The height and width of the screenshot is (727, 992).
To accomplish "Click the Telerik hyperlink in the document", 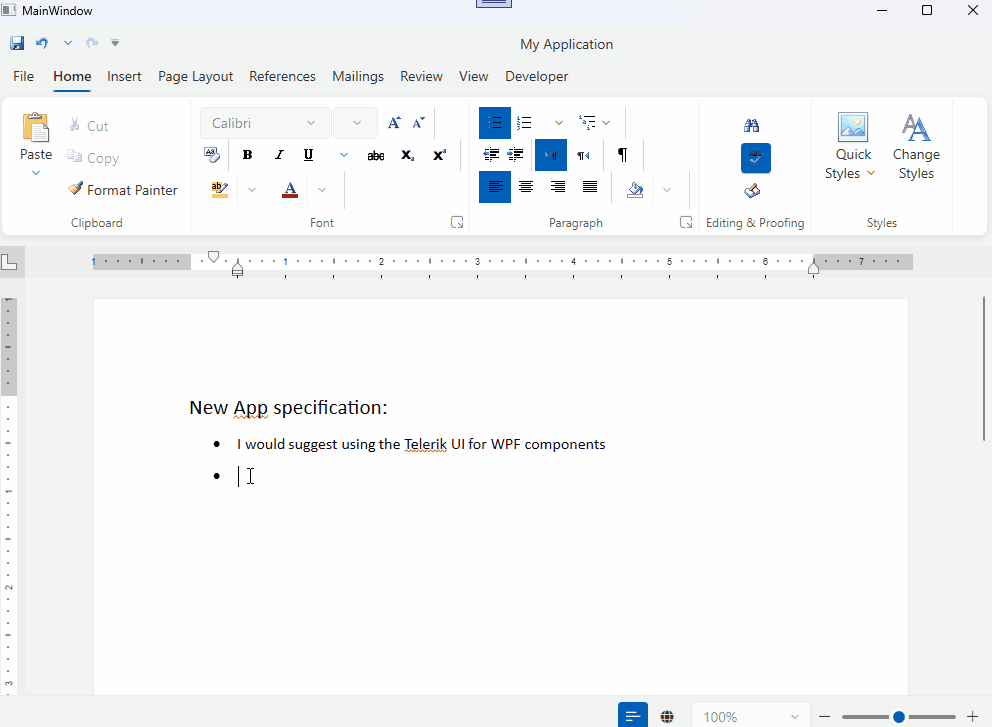I will point(427,444).
